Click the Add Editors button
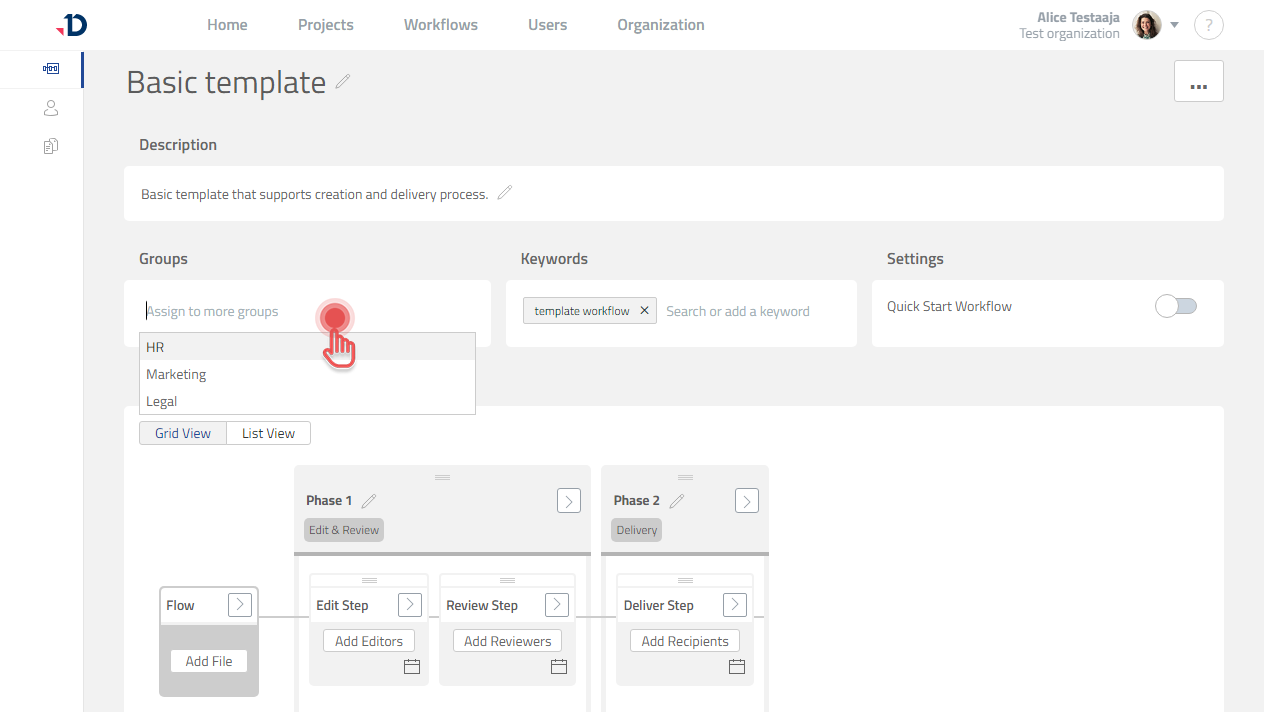Viewport: 1264px width, 712px height. 368,640
